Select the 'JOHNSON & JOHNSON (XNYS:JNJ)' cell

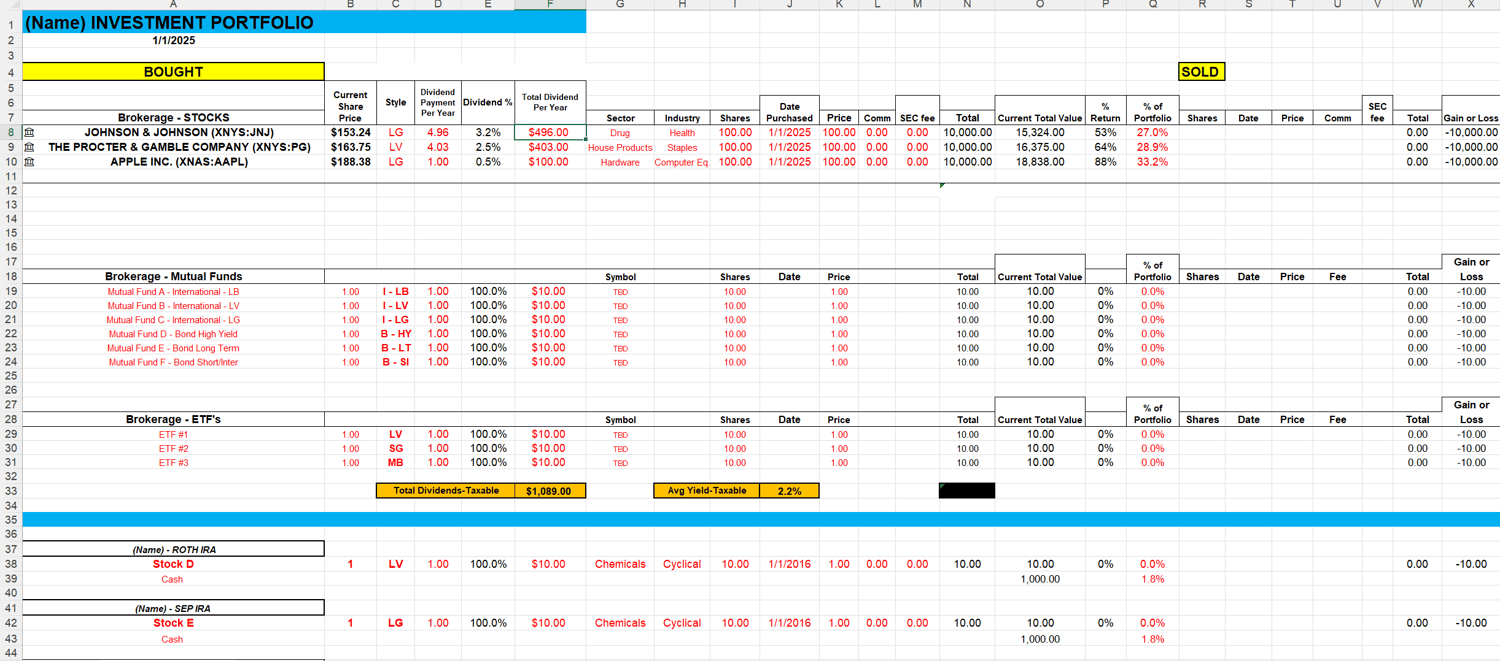pos(173,132)
